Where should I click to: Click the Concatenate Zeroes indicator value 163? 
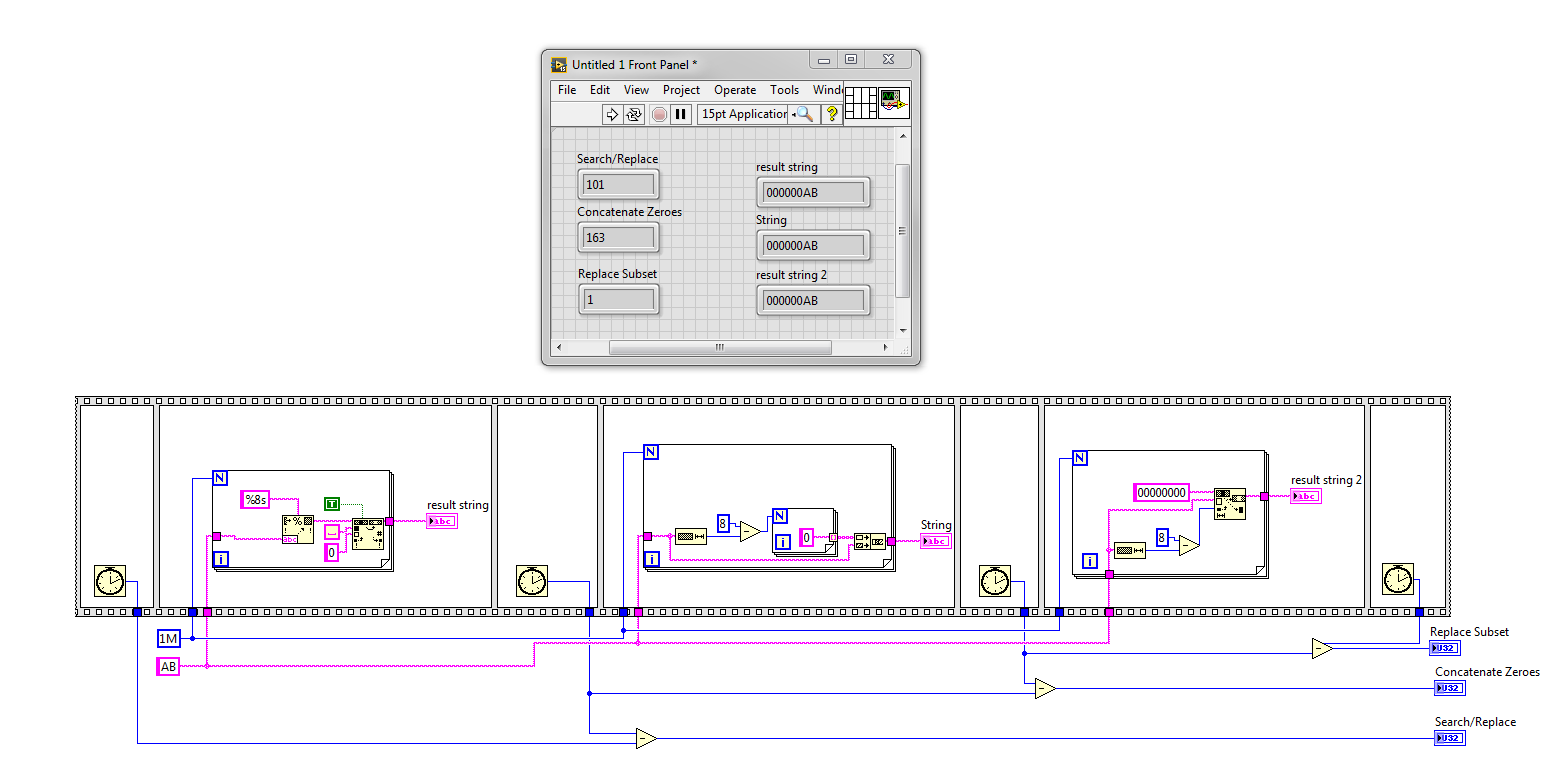pyautogui.click(x=618, y=237)
